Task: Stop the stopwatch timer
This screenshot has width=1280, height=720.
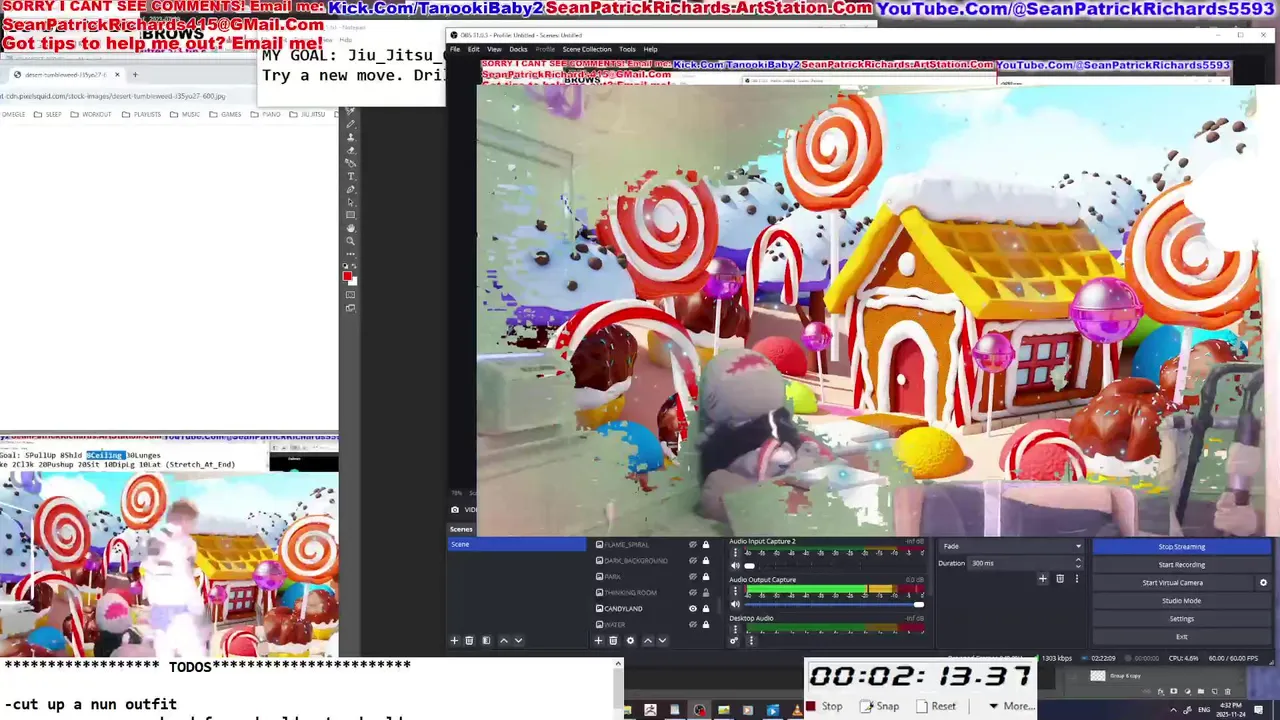Action: 824,706
